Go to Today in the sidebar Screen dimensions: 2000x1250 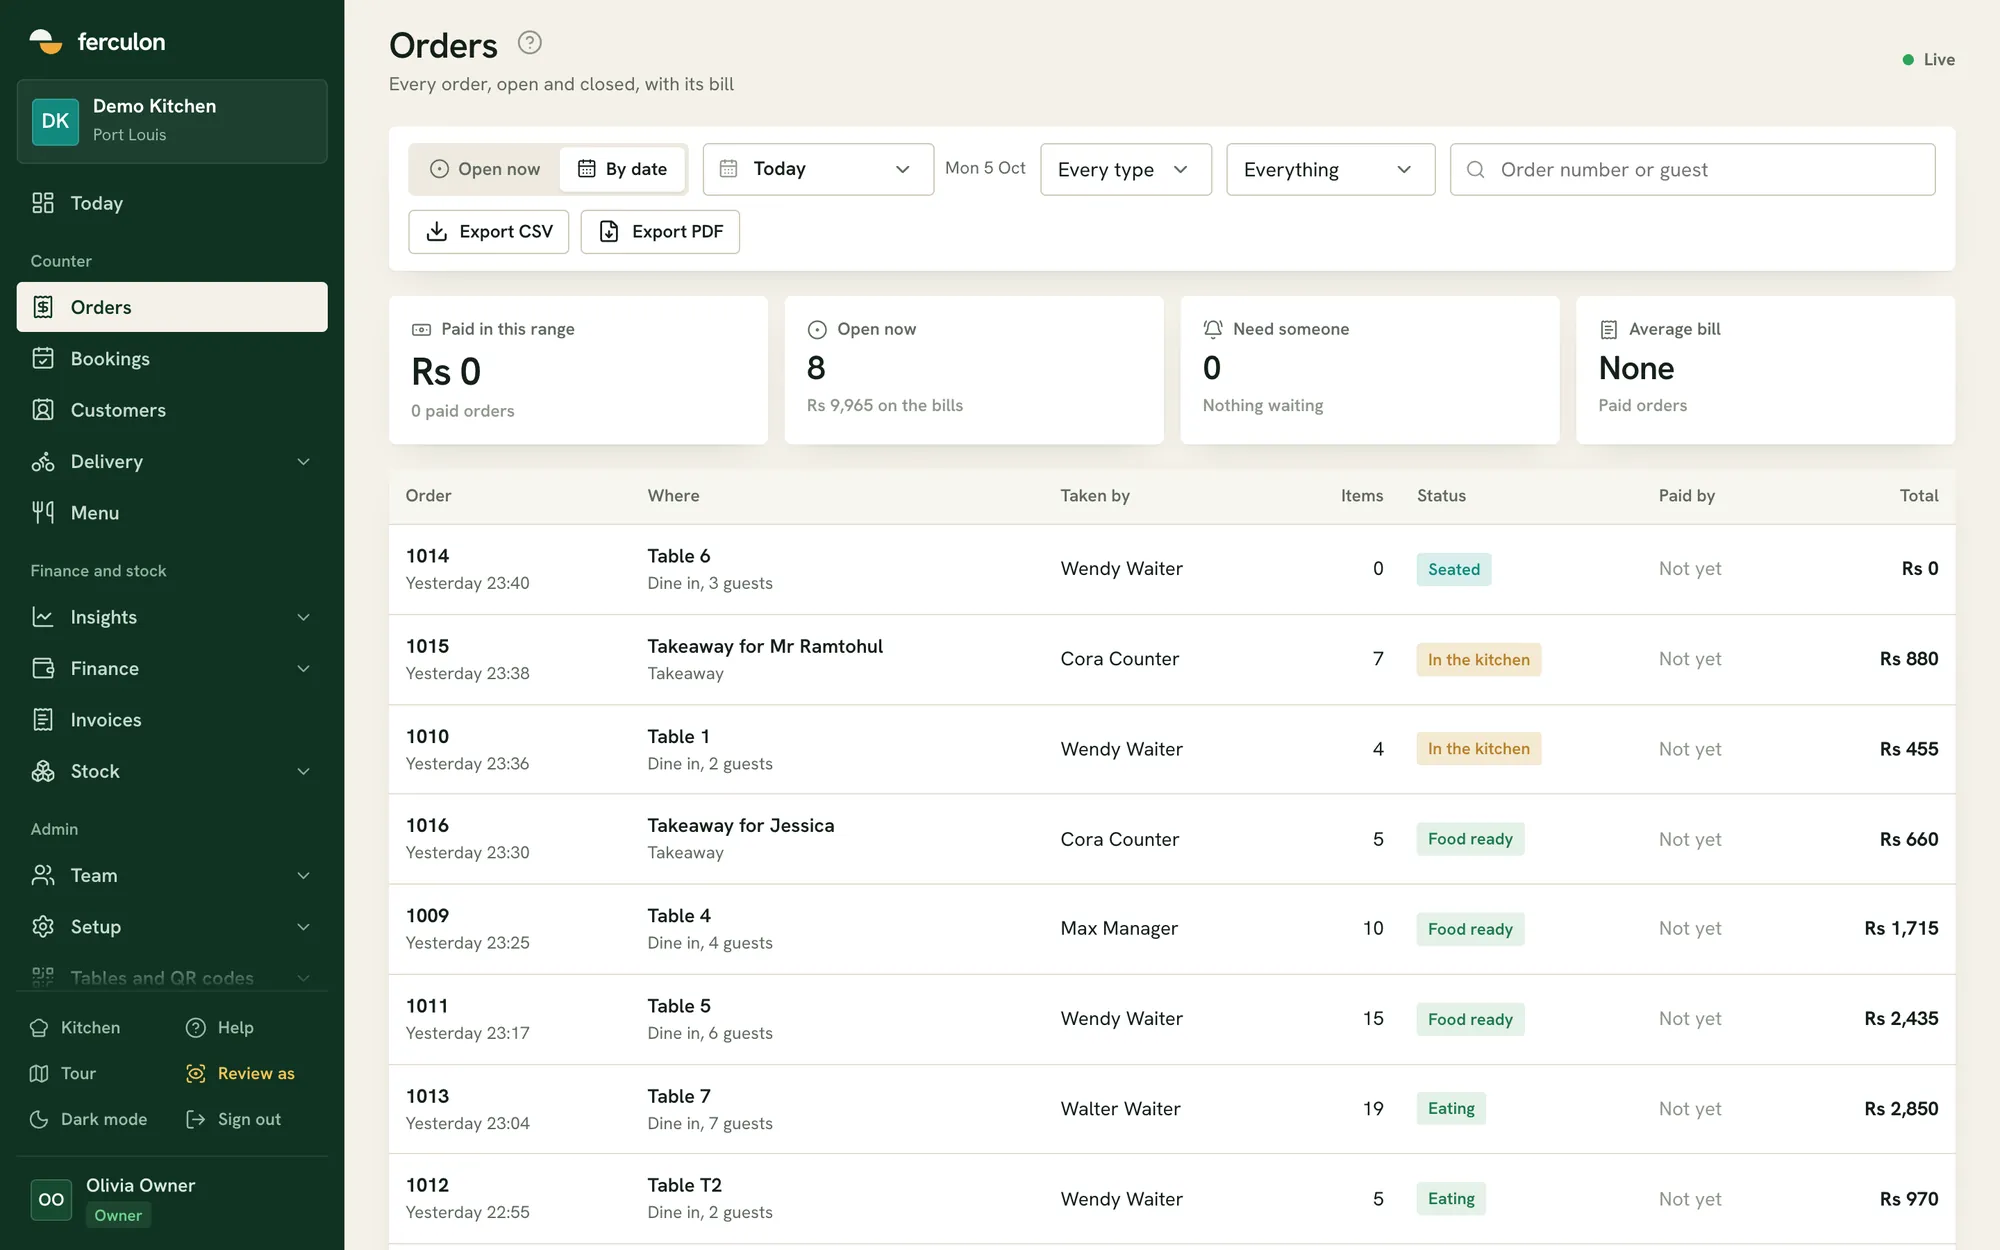[x=172, y=203]
